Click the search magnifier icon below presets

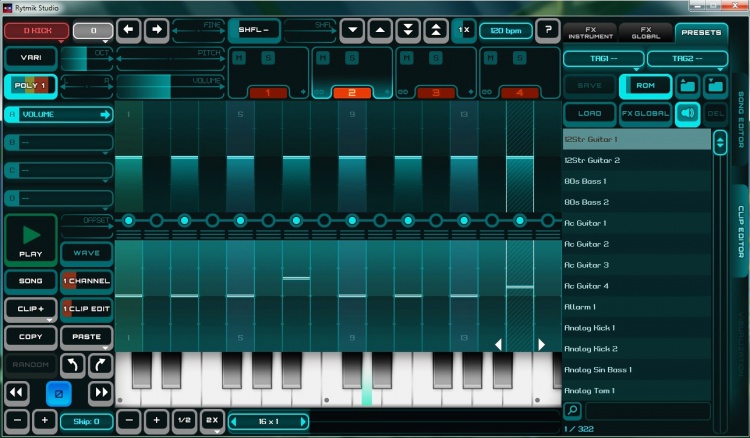coord(572,410)
